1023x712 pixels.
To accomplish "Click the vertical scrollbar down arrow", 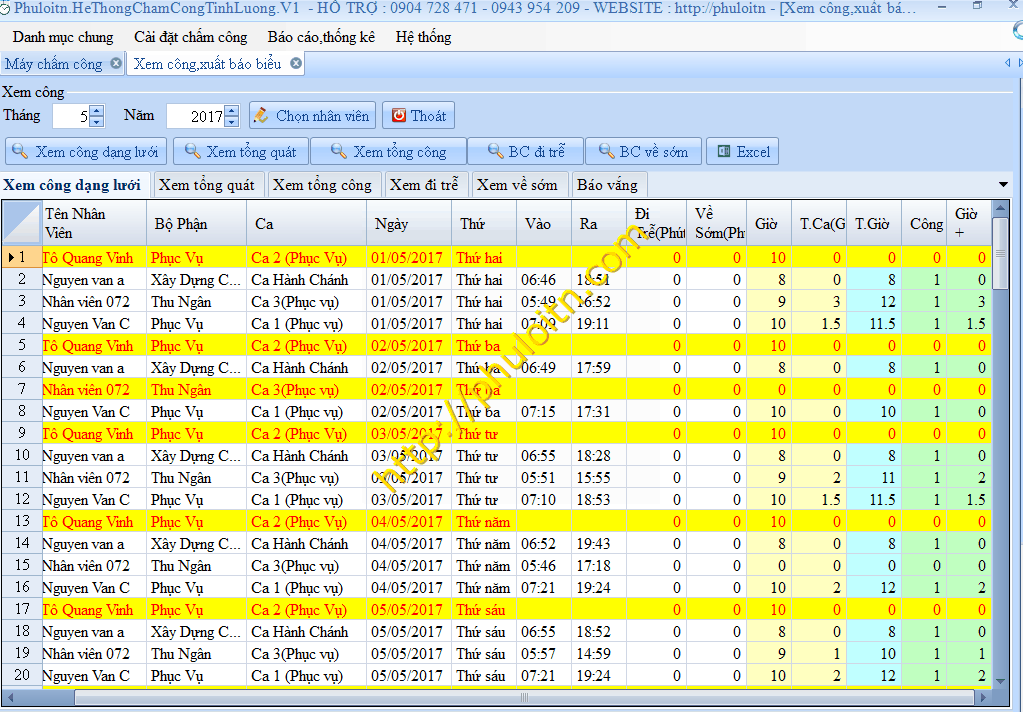I will click(1000, 681).
